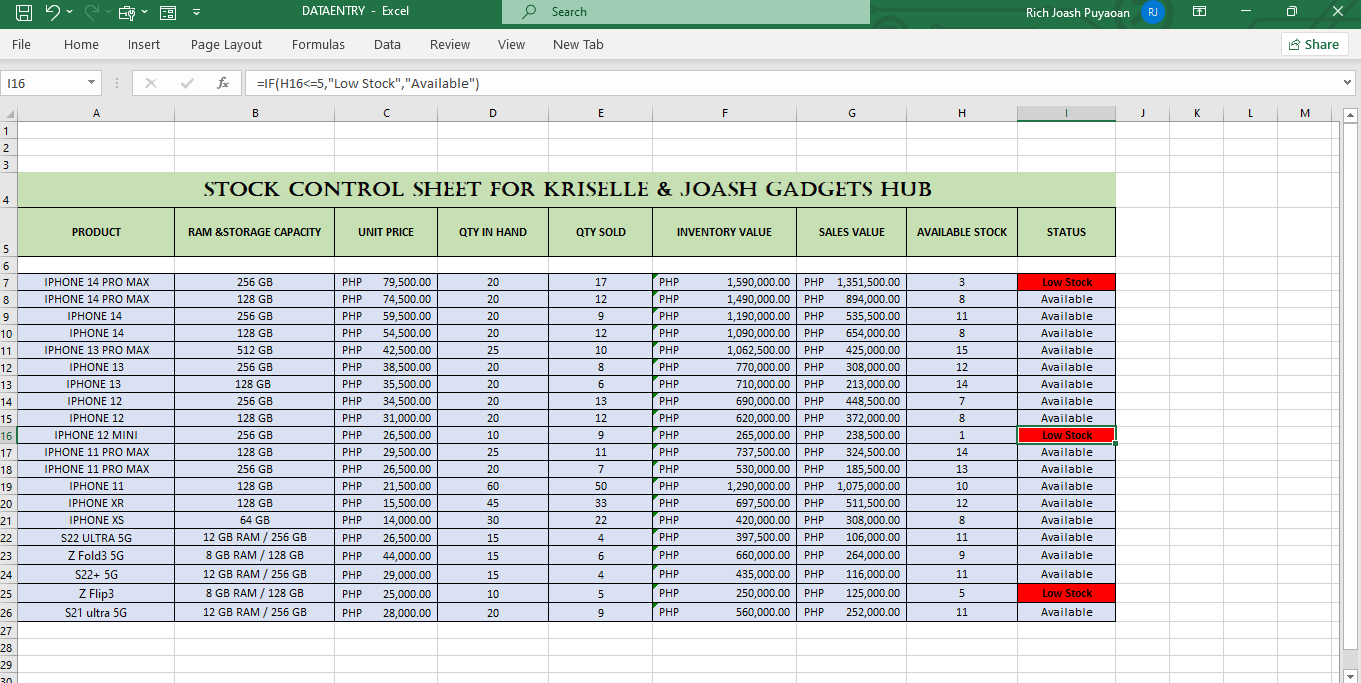
Task: Open the Page Layout tab
Action: [x=226, y=44]
